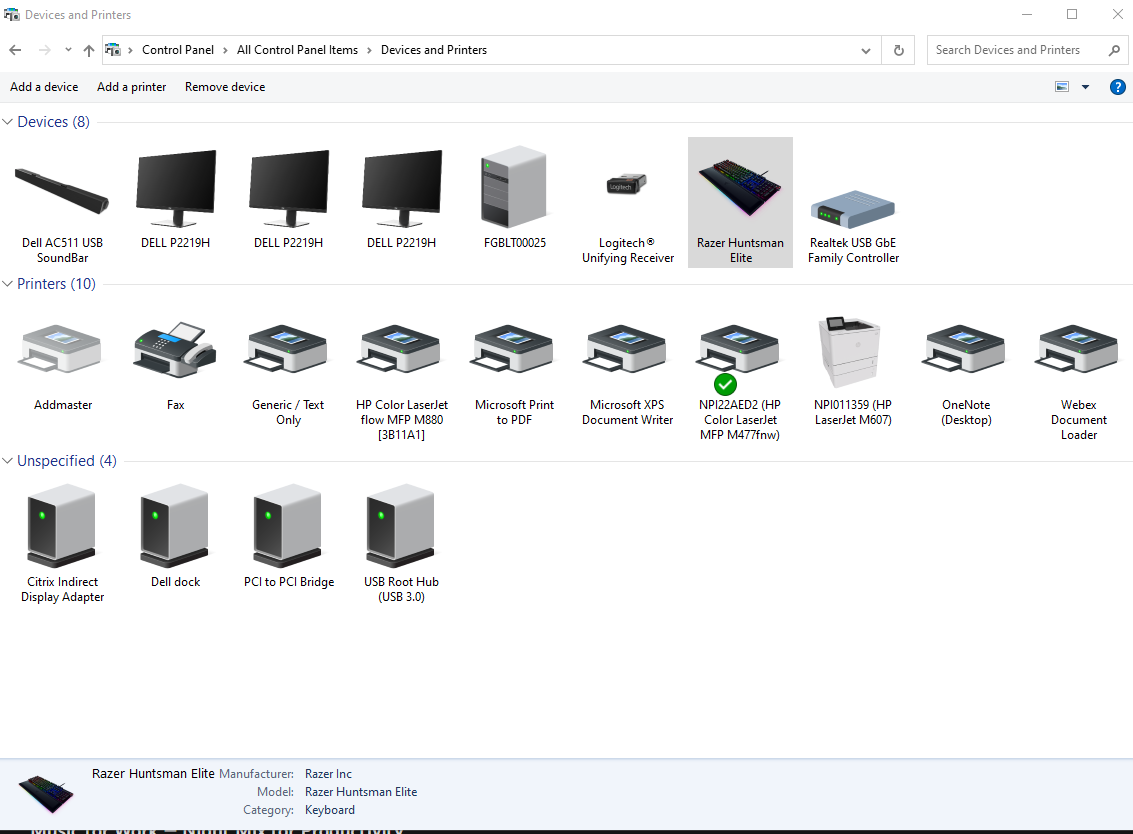Select the Fax device icon

(x=176, y=366)
